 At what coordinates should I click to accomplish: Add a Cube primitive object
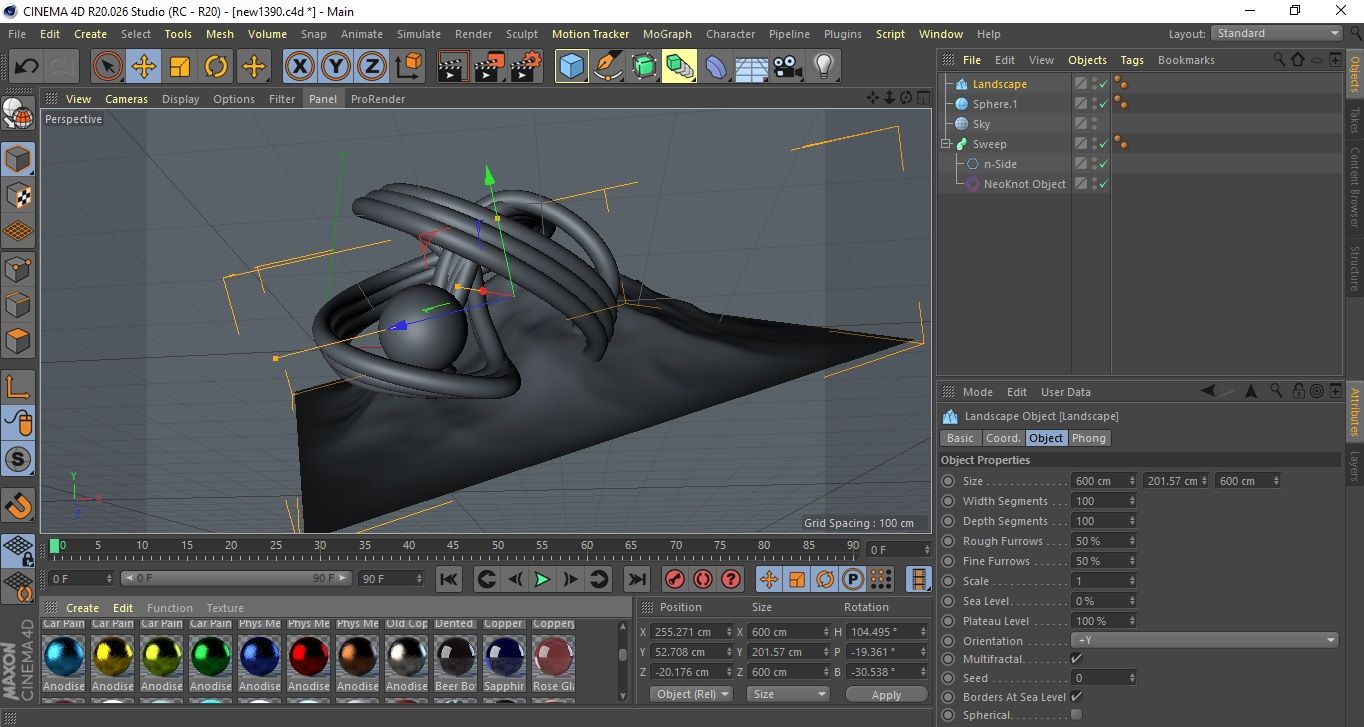click(x=571, y=67)
